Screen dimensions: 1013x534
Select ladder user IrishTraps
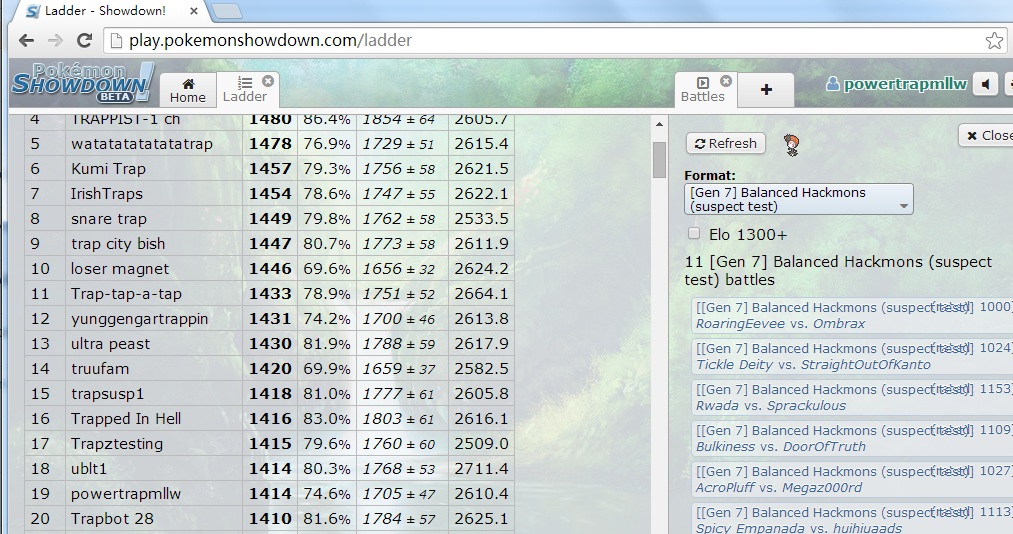click(107, 194)
